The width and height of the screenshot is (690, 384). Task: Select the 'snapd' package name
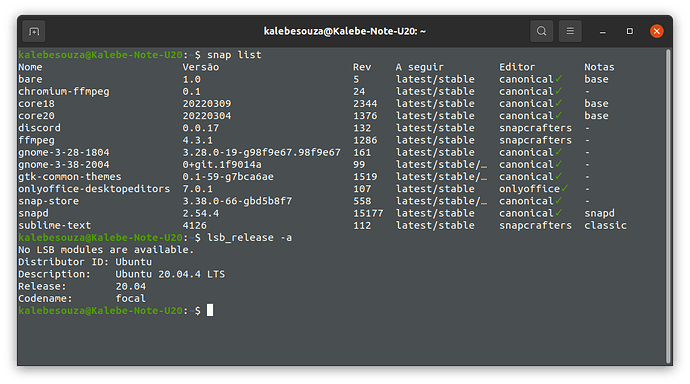pyautogui.click(x=33, y=213)
